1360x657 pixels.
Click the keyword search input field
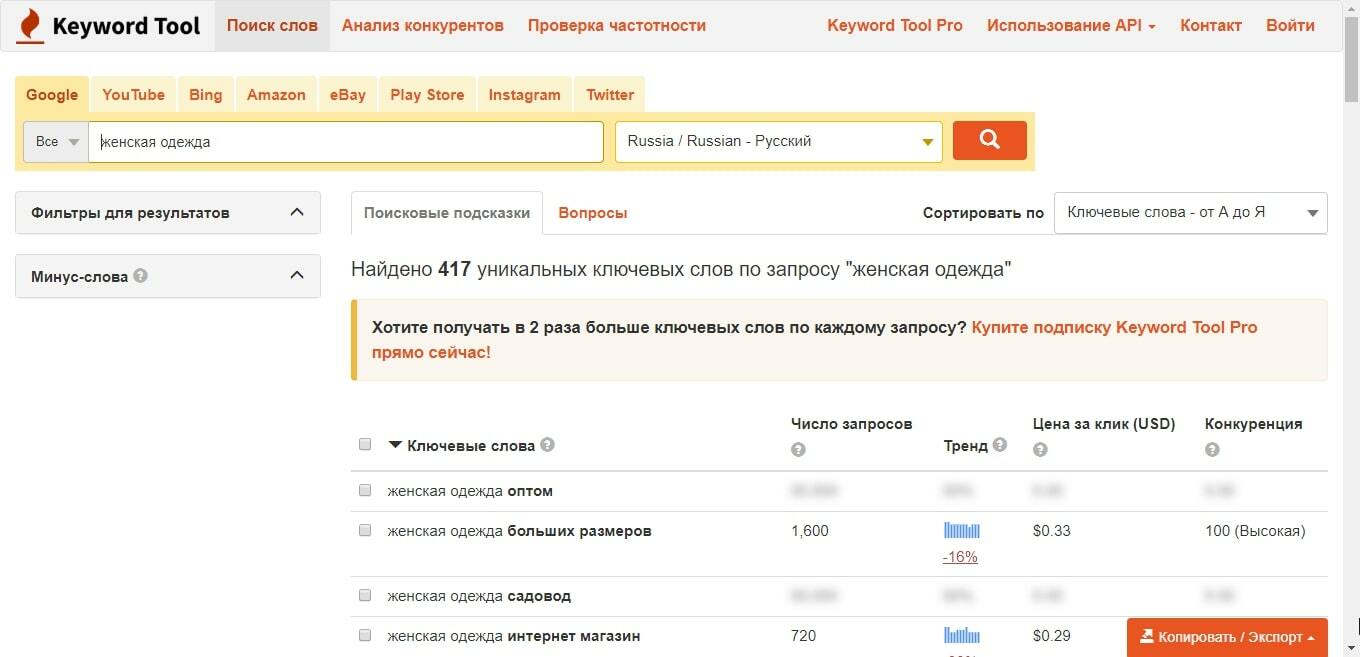point(346,141)
